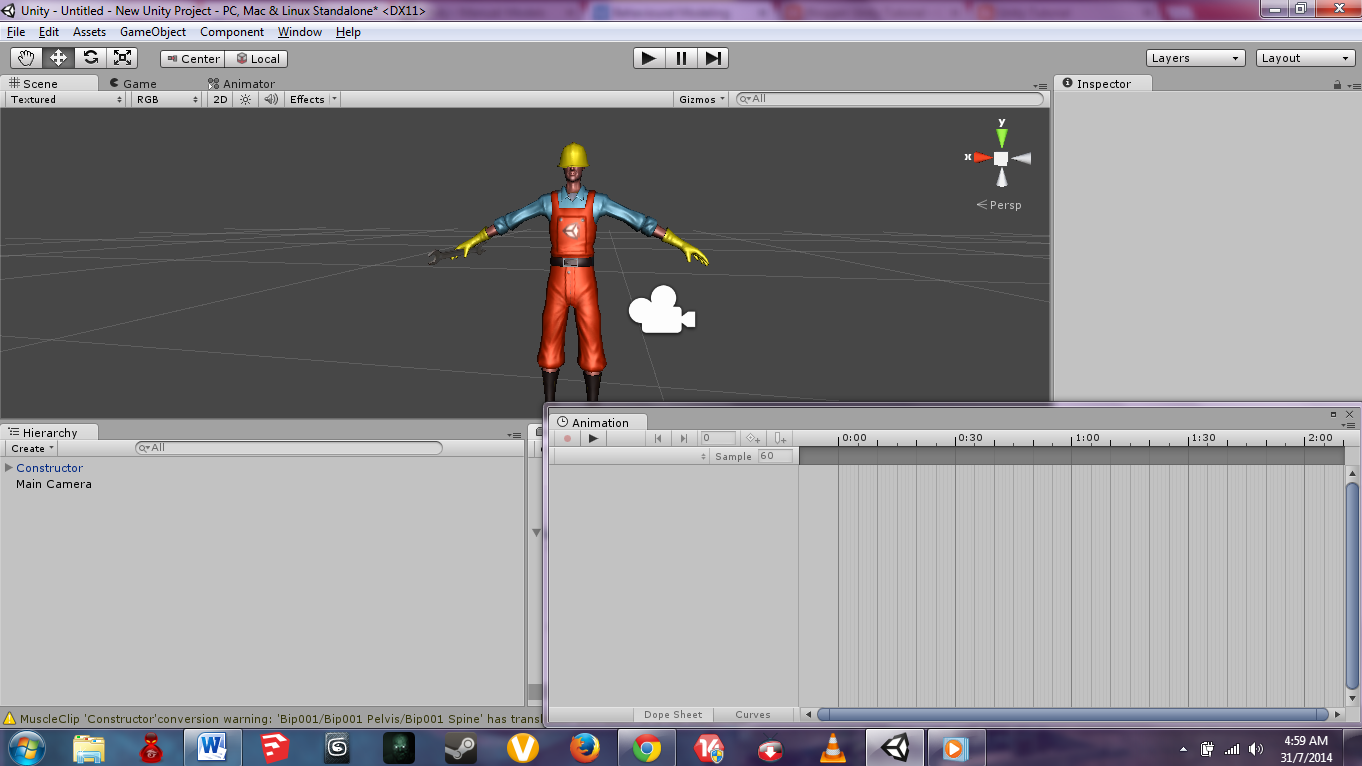Open the GameObject menu
This screenshot has width=1362, height=766.
click(x=151, y=31)
